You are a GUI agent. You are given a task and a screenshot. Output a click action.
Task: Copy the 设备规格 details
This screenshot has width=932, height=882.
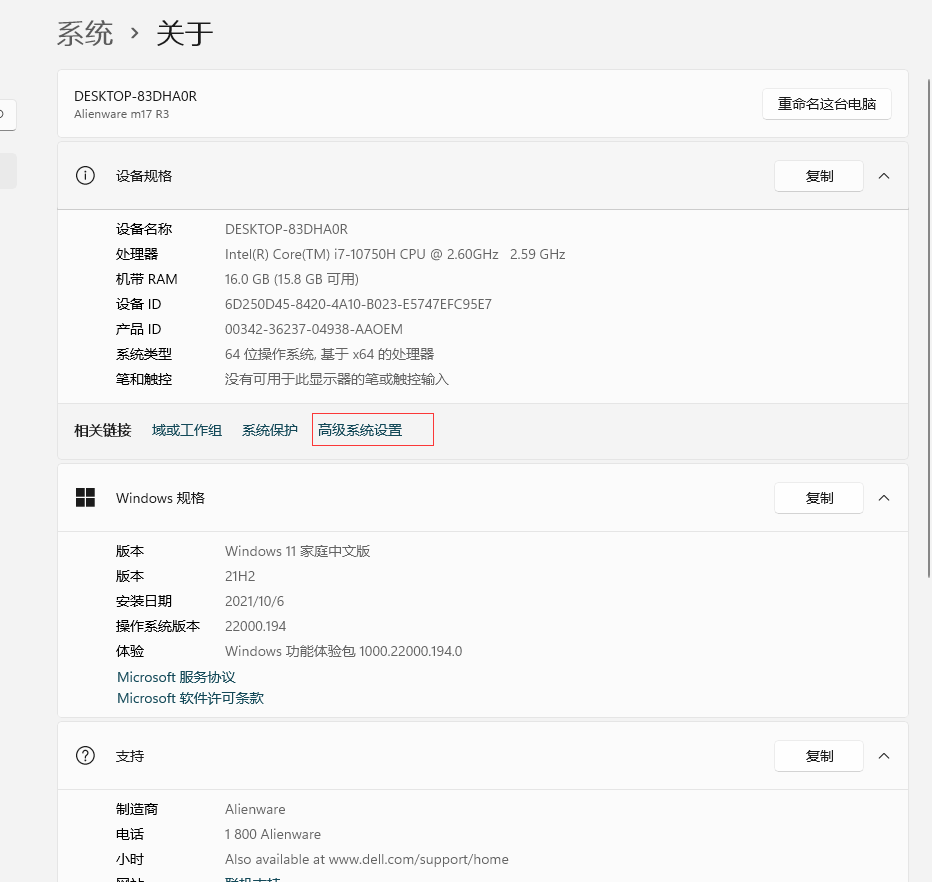818,176
